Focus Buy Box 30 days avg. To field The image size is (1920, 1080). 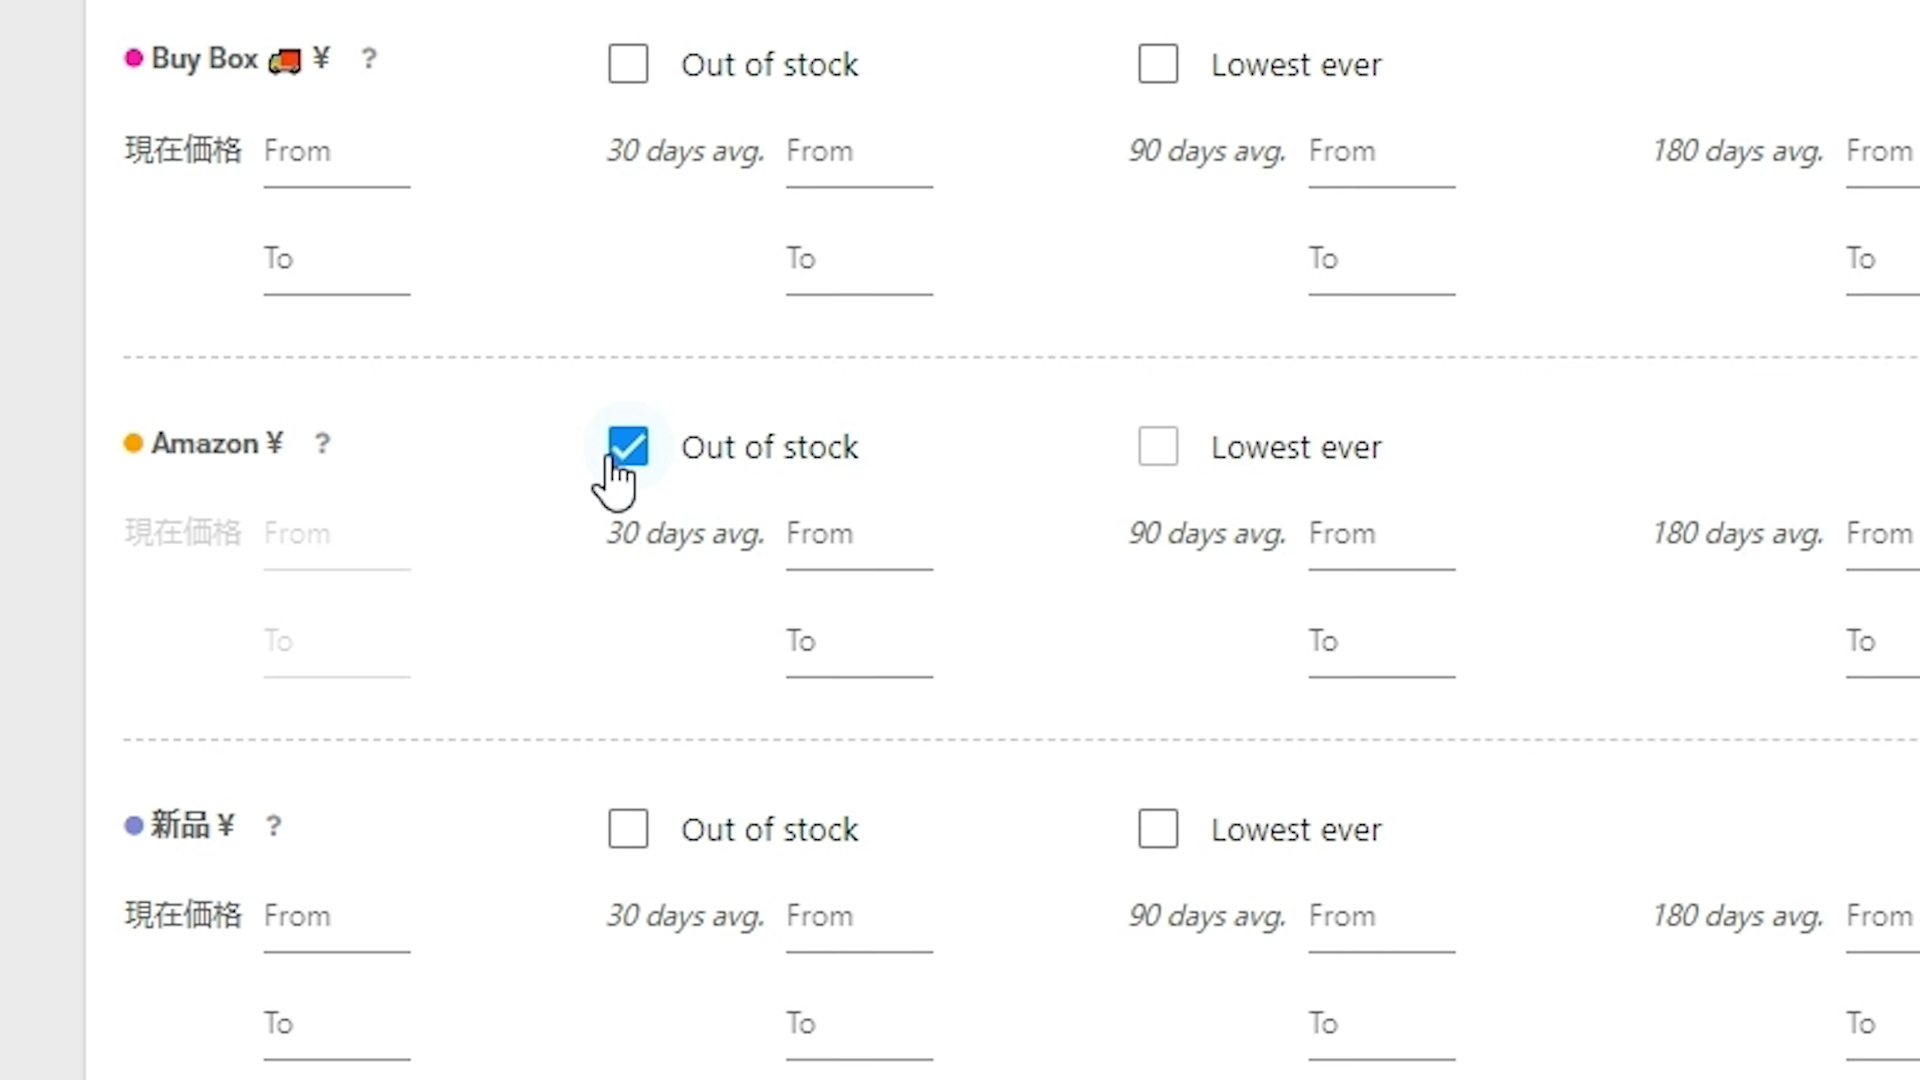(859, 259)
